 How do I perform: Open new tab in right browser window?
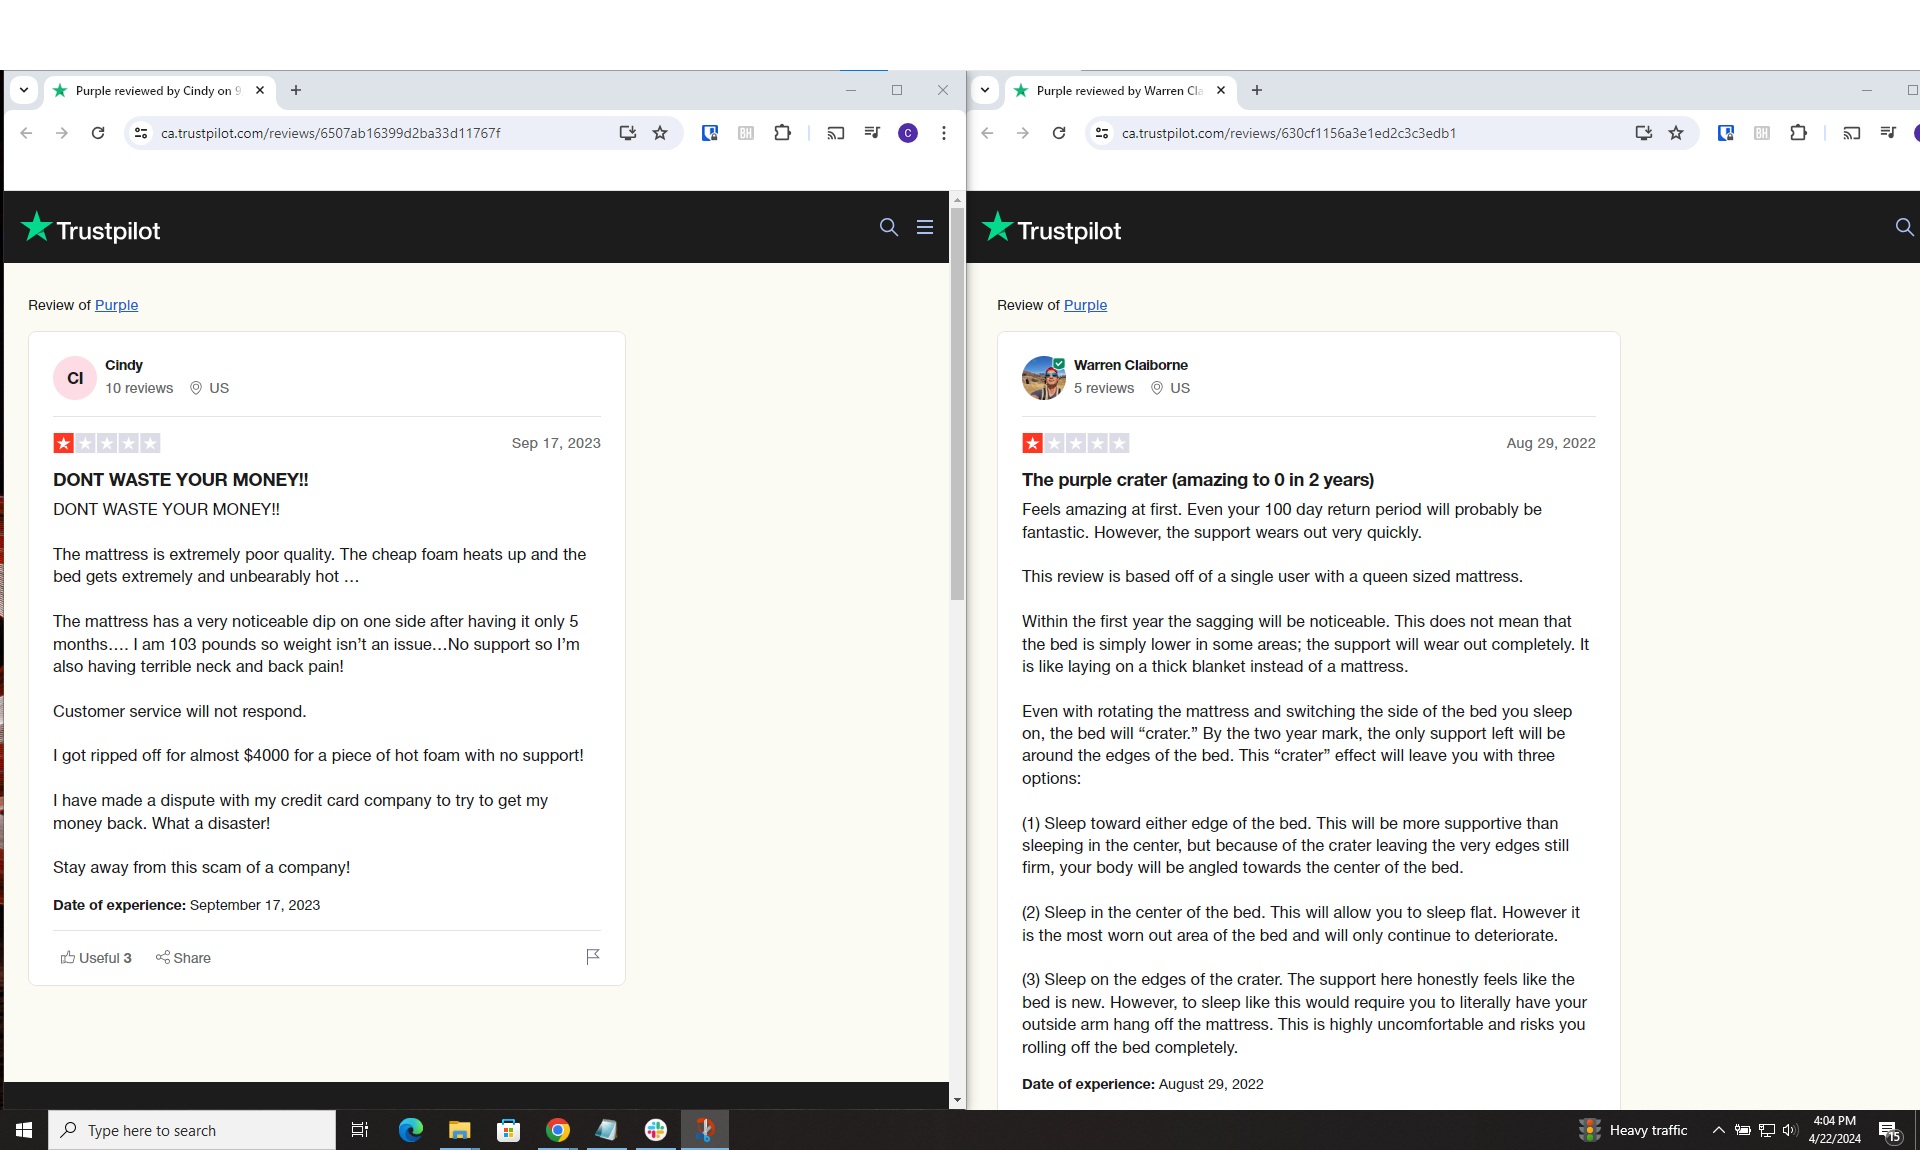1257,90
